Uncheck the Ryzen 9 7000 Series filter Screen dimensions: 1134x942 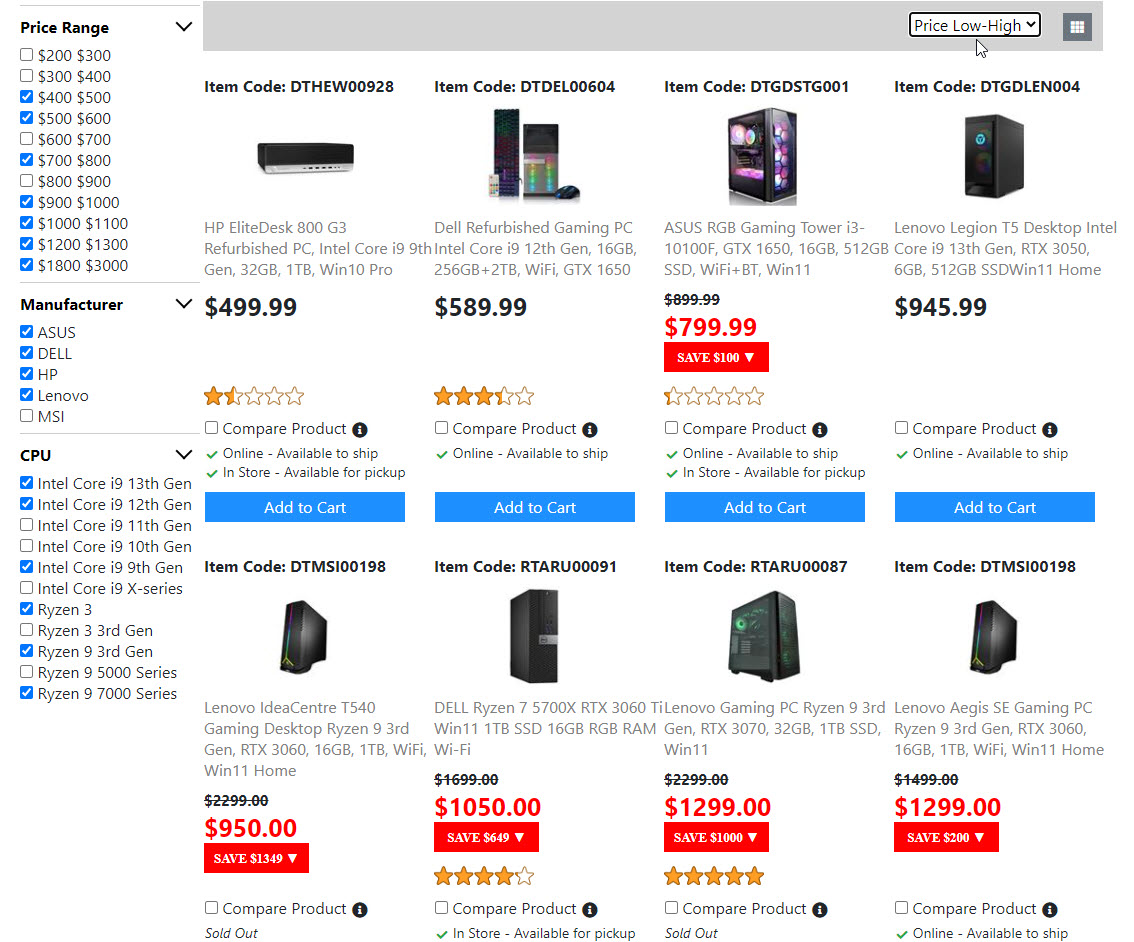[x=27, y=693]
